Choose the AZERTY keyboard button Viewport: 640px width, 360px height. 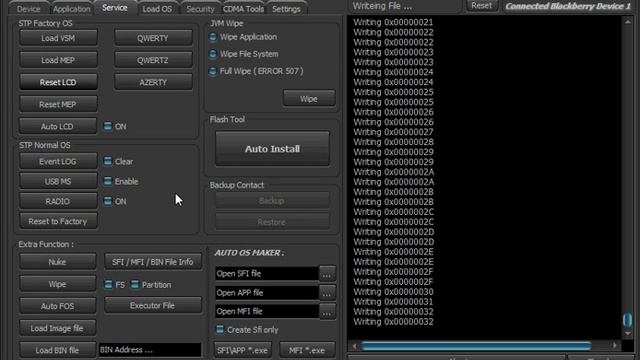[x=153, y=82]
